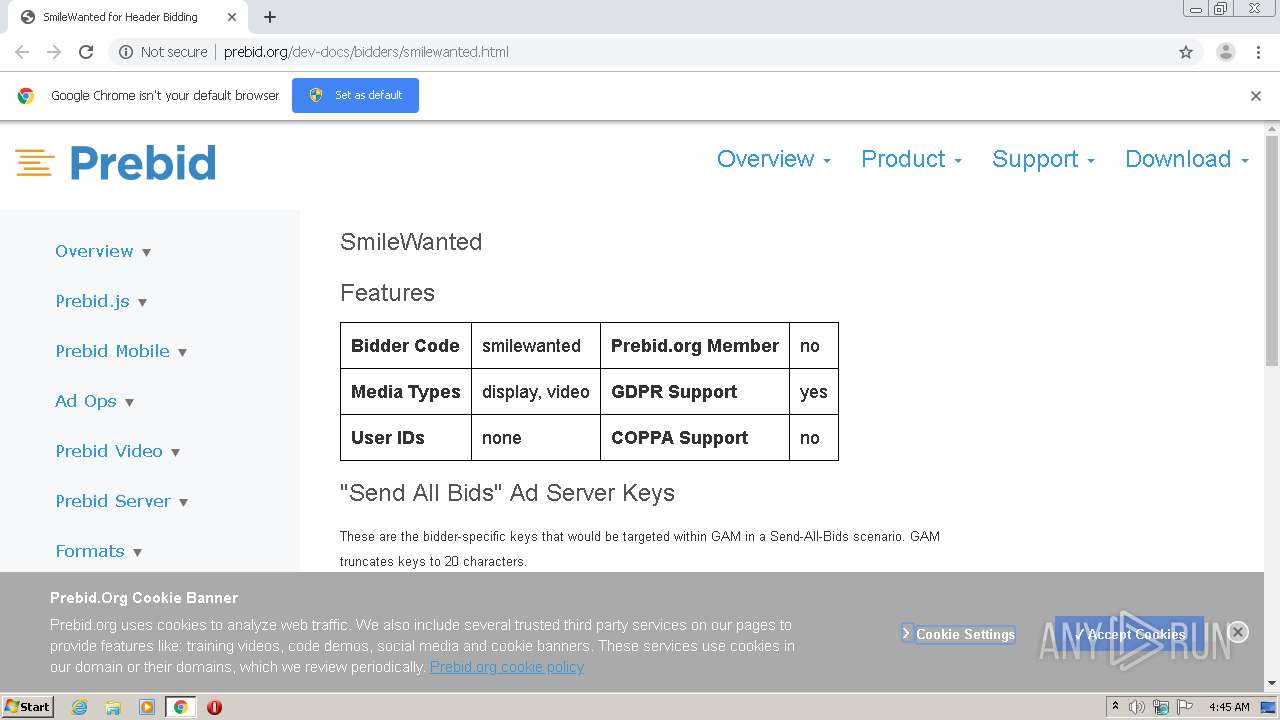
Task: Open the file explorer taskbar icon
Action: [113, 707]
